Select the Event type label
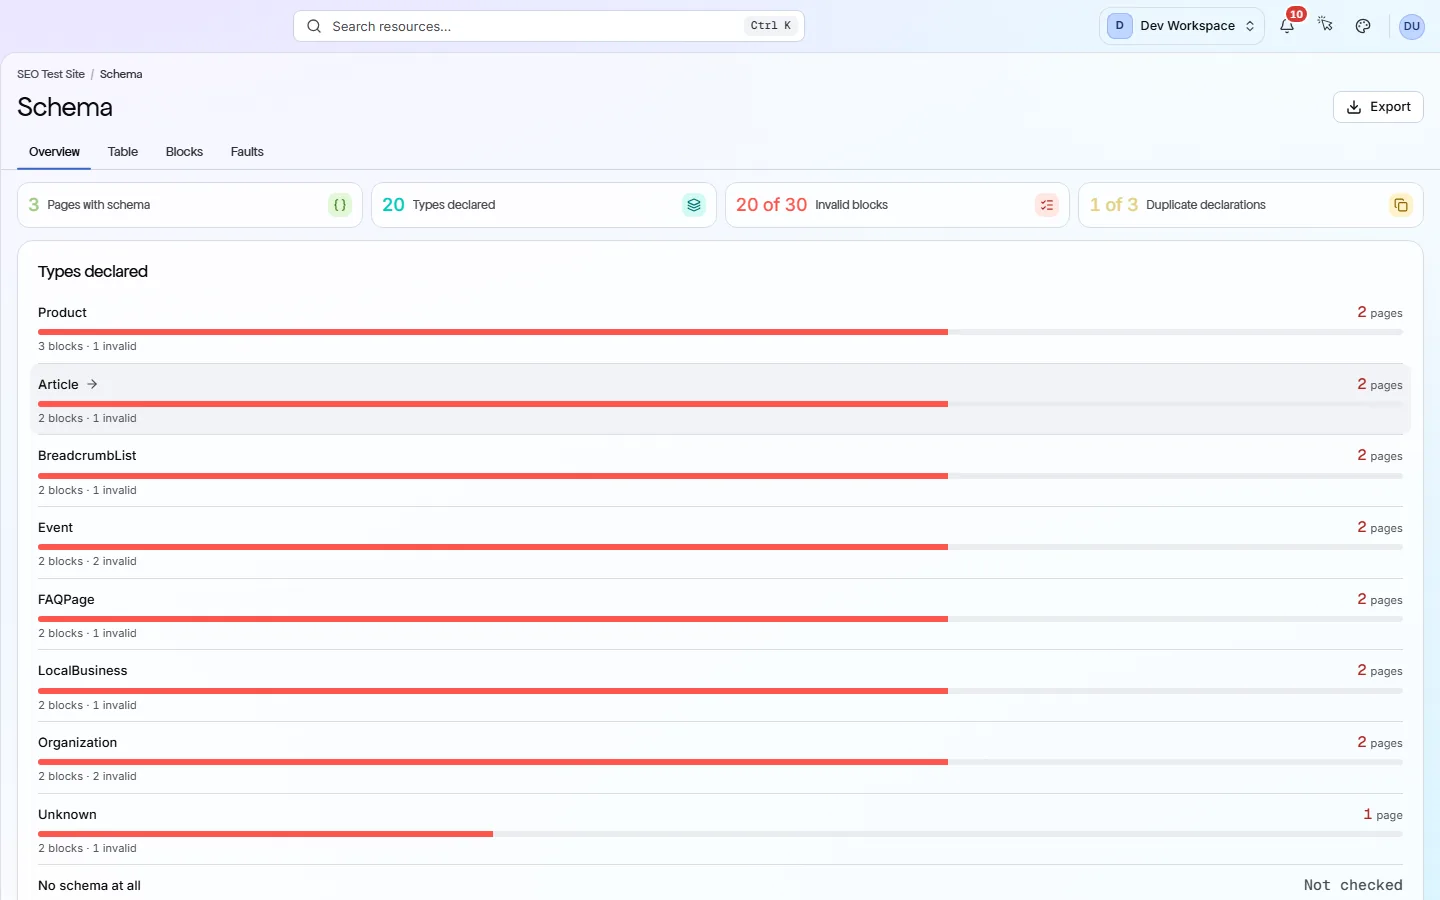The width and height of the screenshot is (1440, 900). [55, 528]
